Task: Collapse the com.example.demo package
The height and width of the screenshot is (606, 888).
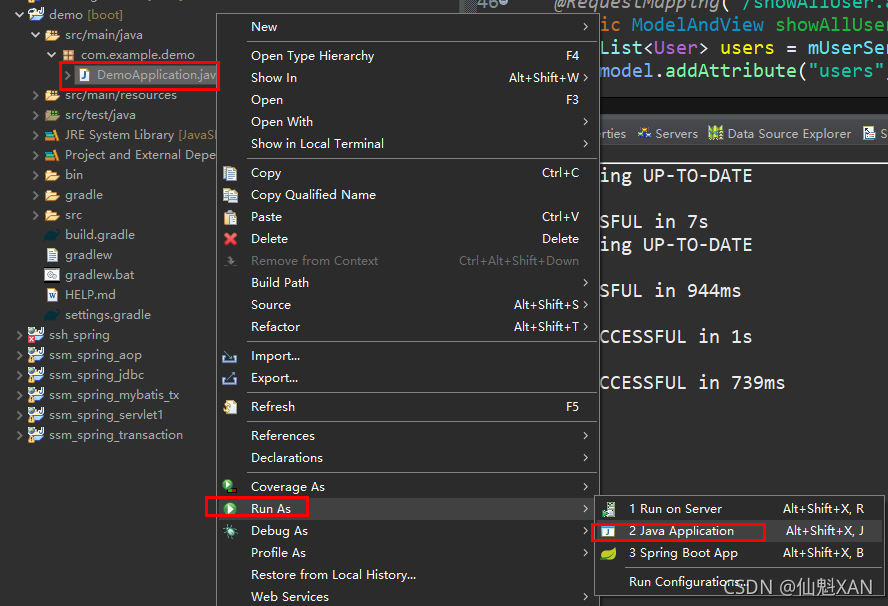Action: pos(52,54)
